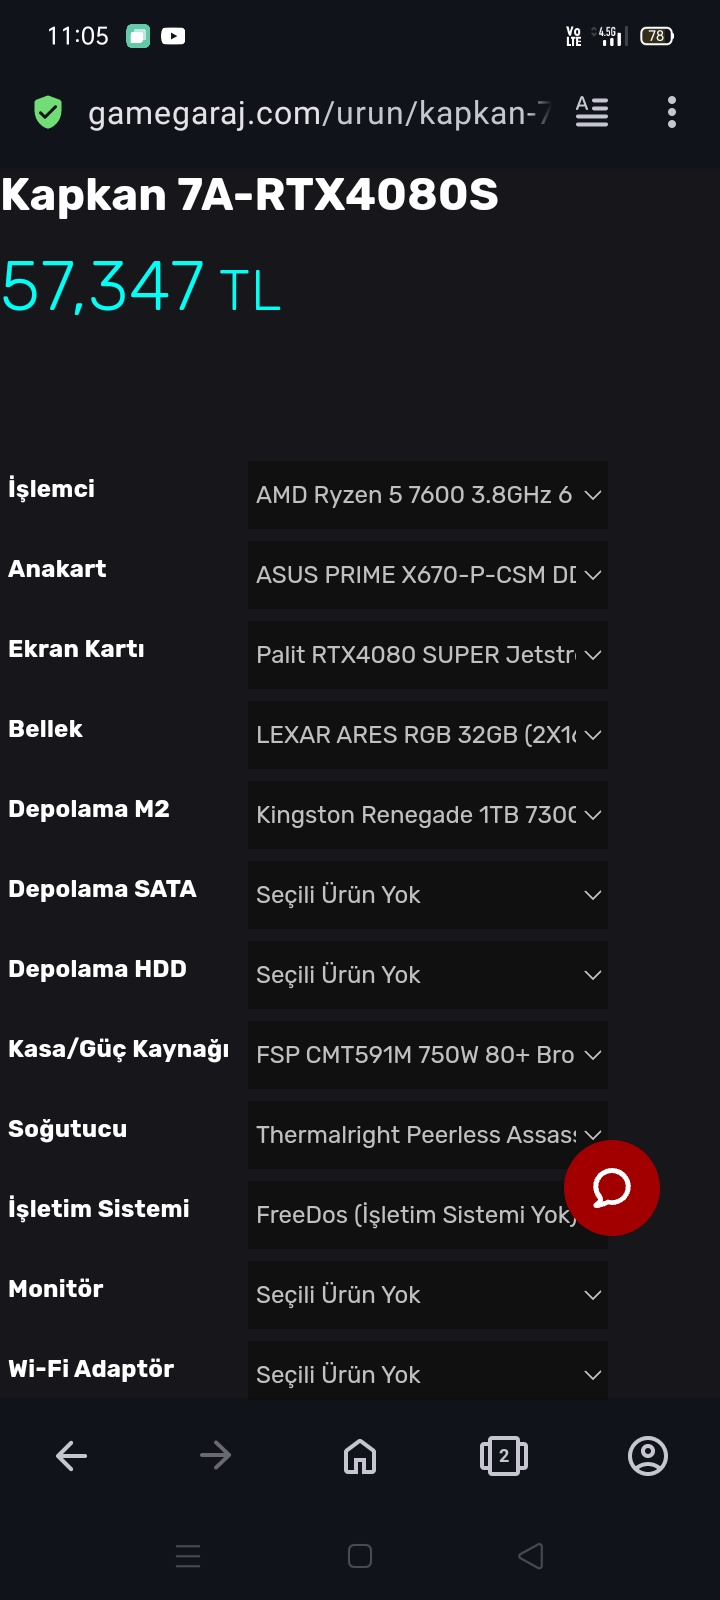
Task: Select a monitor in the Monitör dropdown
Action: click(427, 1295)
